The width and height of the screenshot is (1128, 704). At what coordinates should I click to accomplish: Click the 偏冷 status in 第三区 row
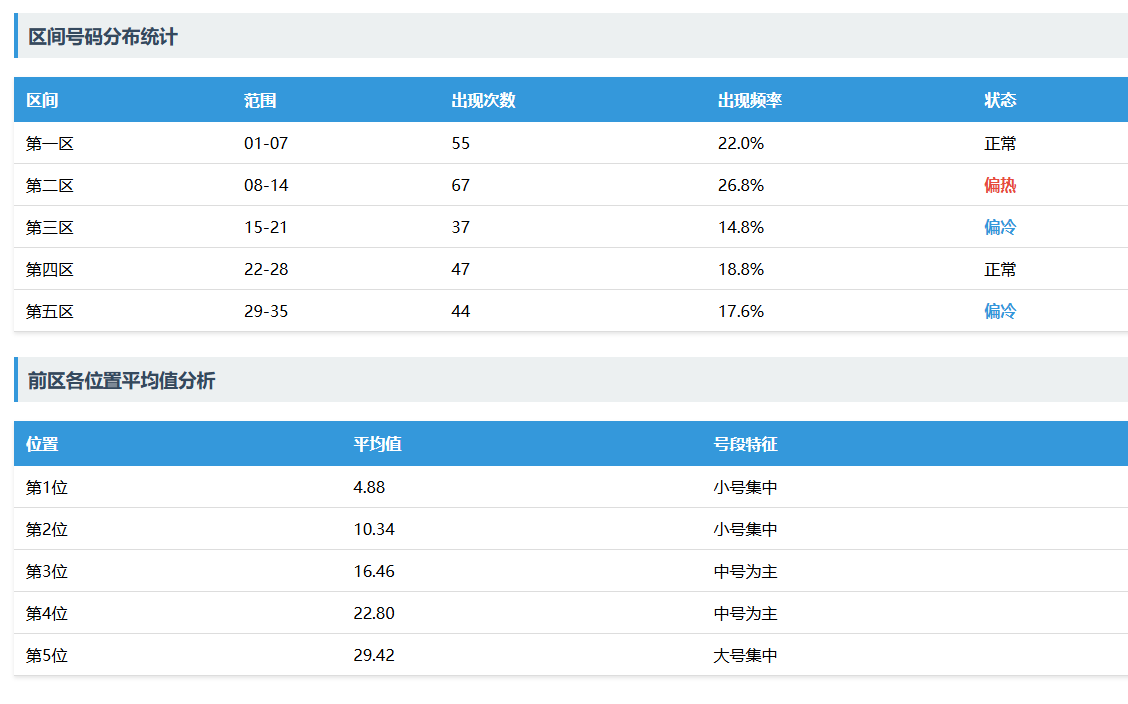(1000, 227)
